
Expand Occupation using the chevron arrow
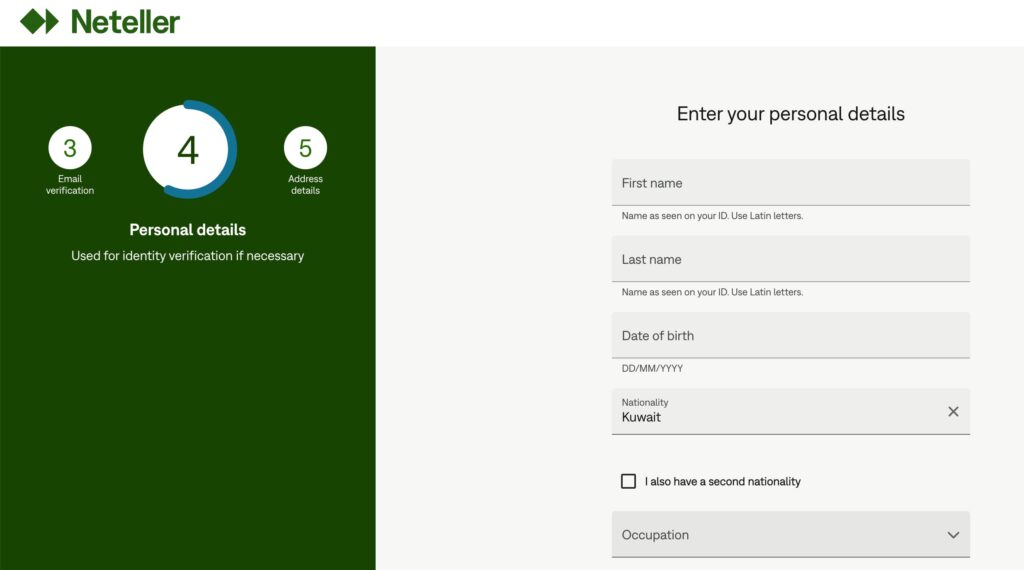click(x=953, y=535)
